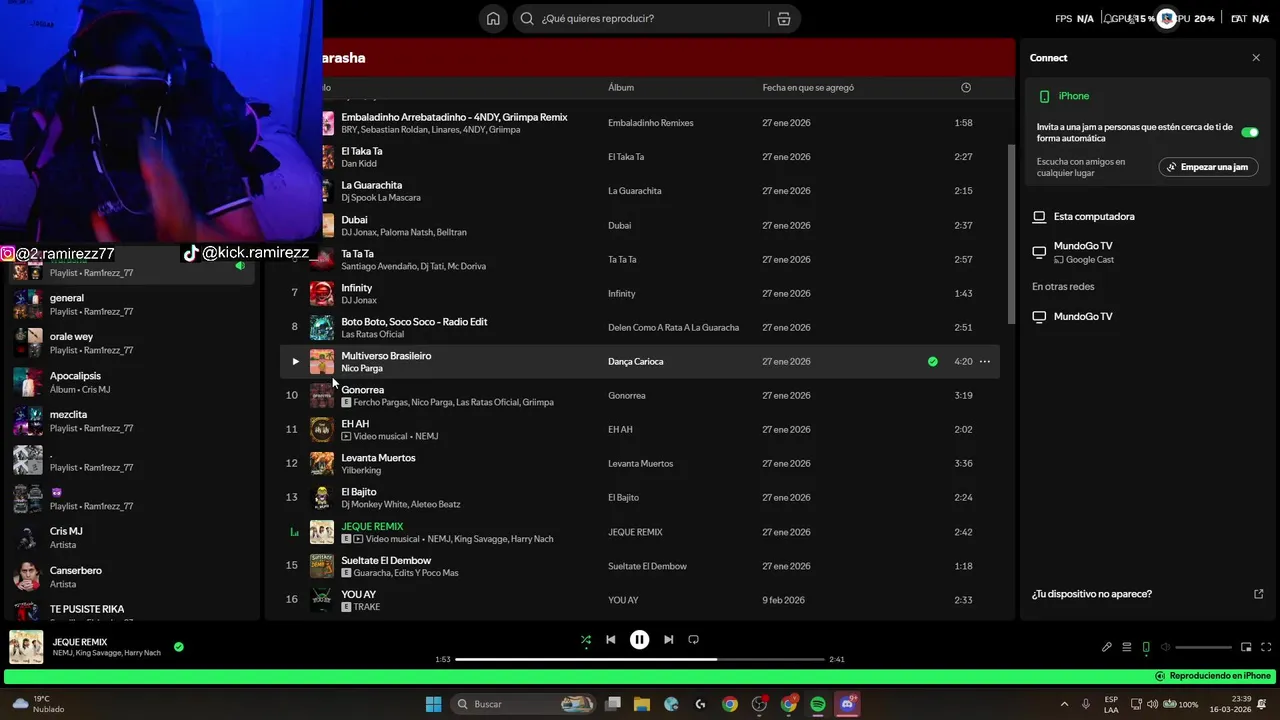
Task: Open Canserbero artist in library
Action: tap(132, 577)
